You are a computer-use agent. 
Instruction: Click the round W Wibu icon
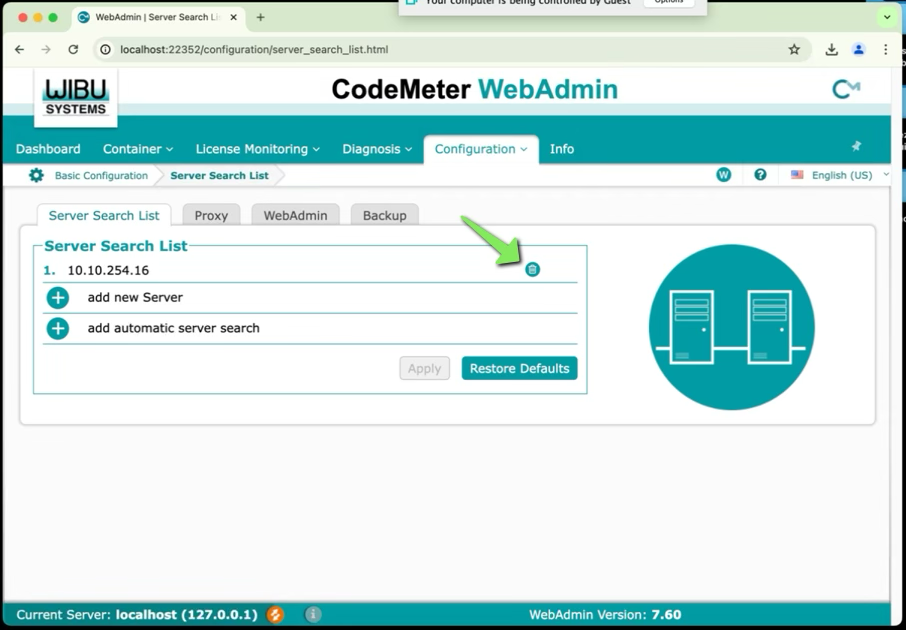723,175
